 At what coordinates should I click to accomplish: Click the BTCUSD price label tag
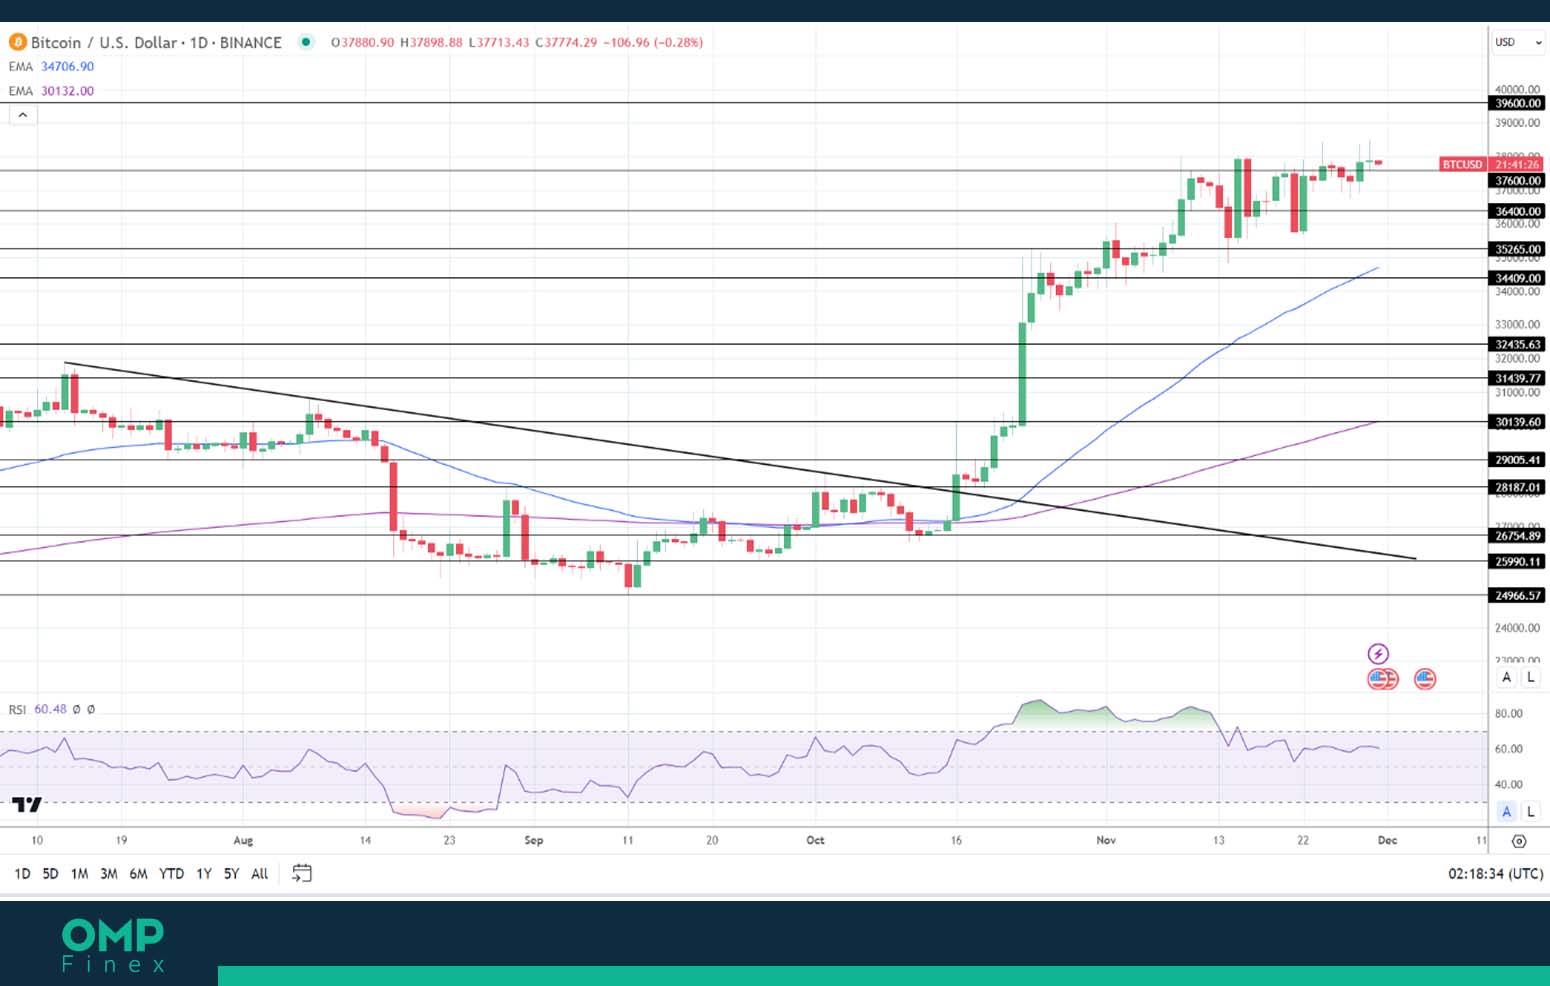click(x=1463, y=164)
